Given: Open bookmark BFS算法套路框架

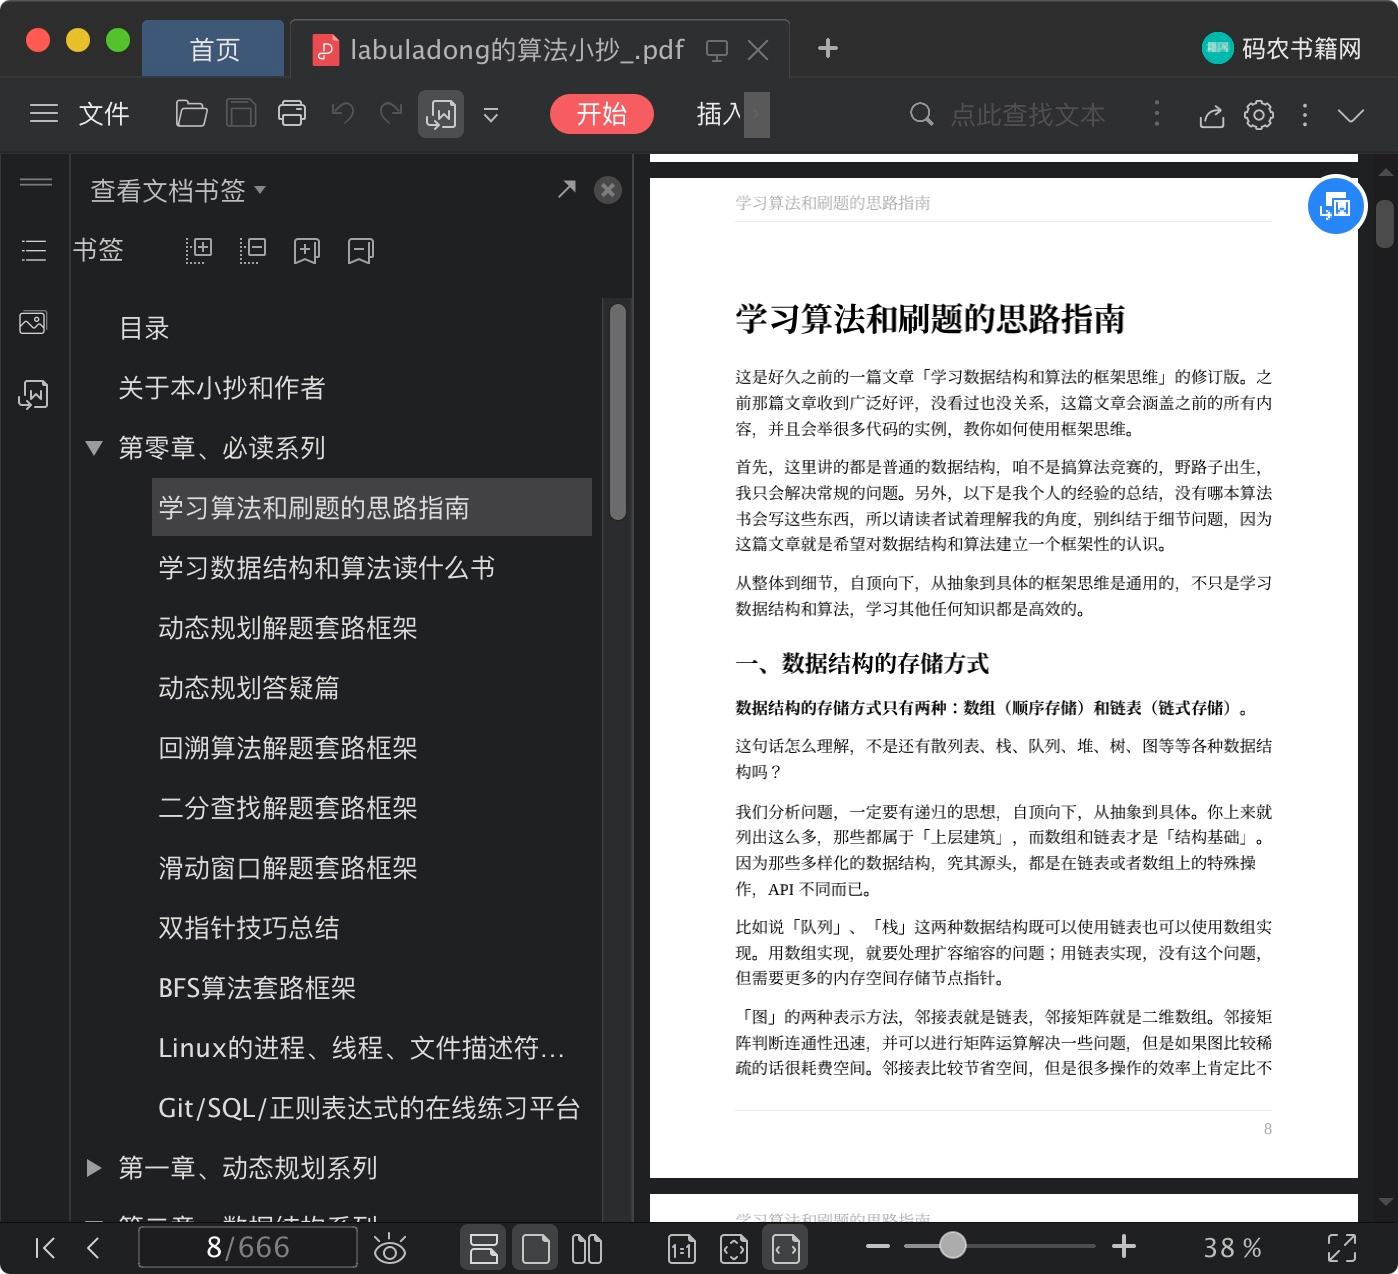Looking at the screenshot, I should [258, 988].
